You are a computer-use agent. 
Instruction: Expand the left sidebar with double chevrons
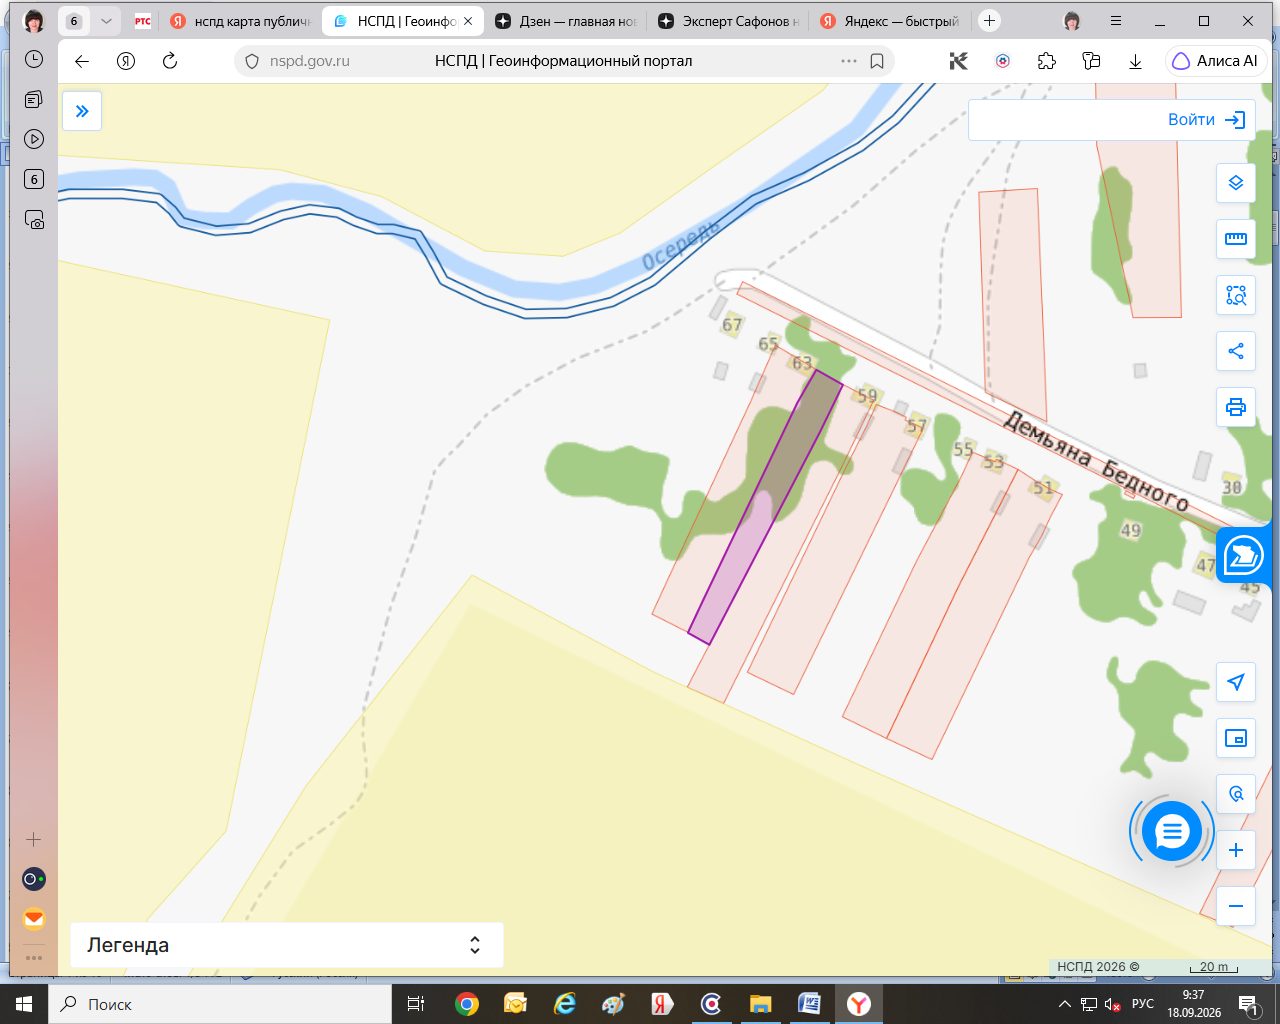[x=82, y=111]
